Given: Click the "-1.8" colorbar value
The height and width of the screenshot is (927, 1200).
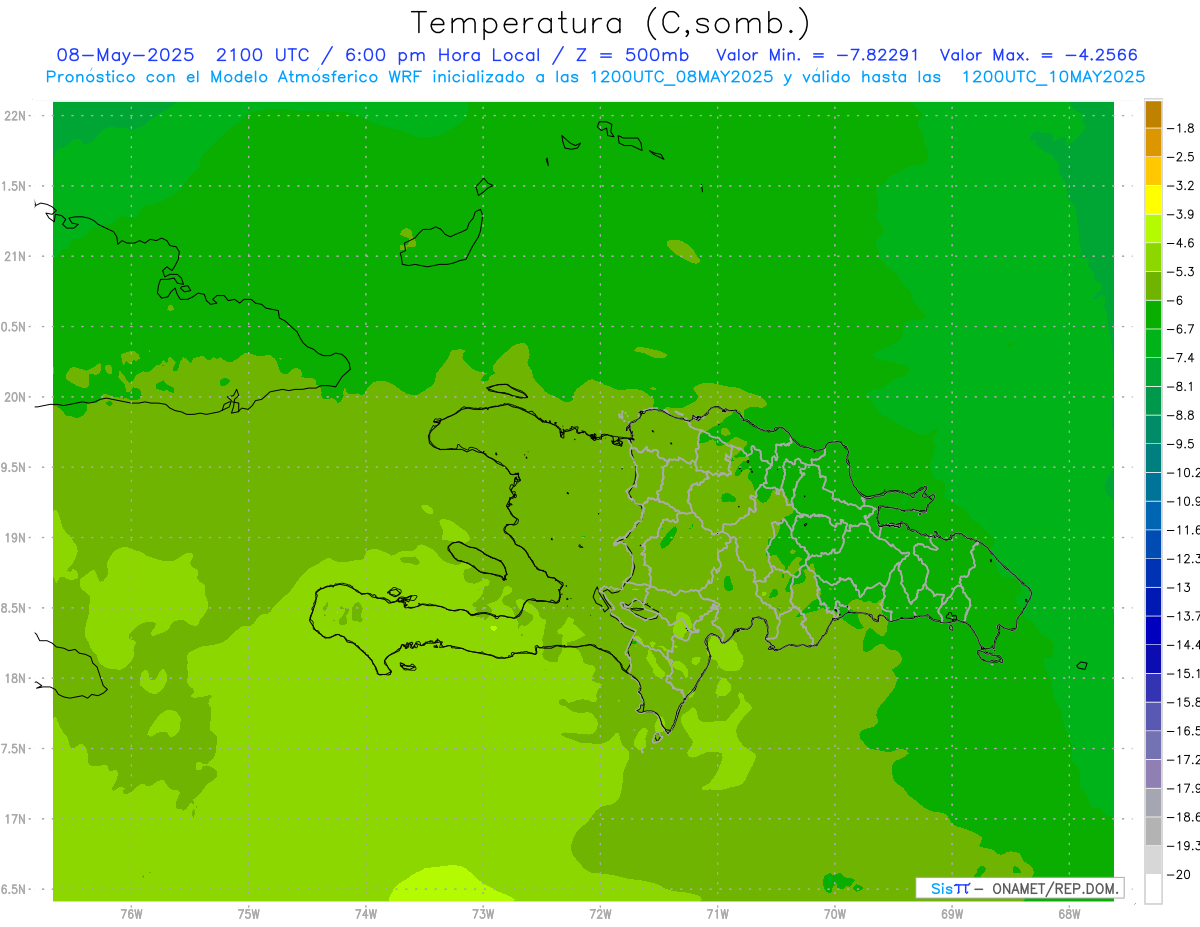Looking at the screenshot, I should click(1181, 128).
